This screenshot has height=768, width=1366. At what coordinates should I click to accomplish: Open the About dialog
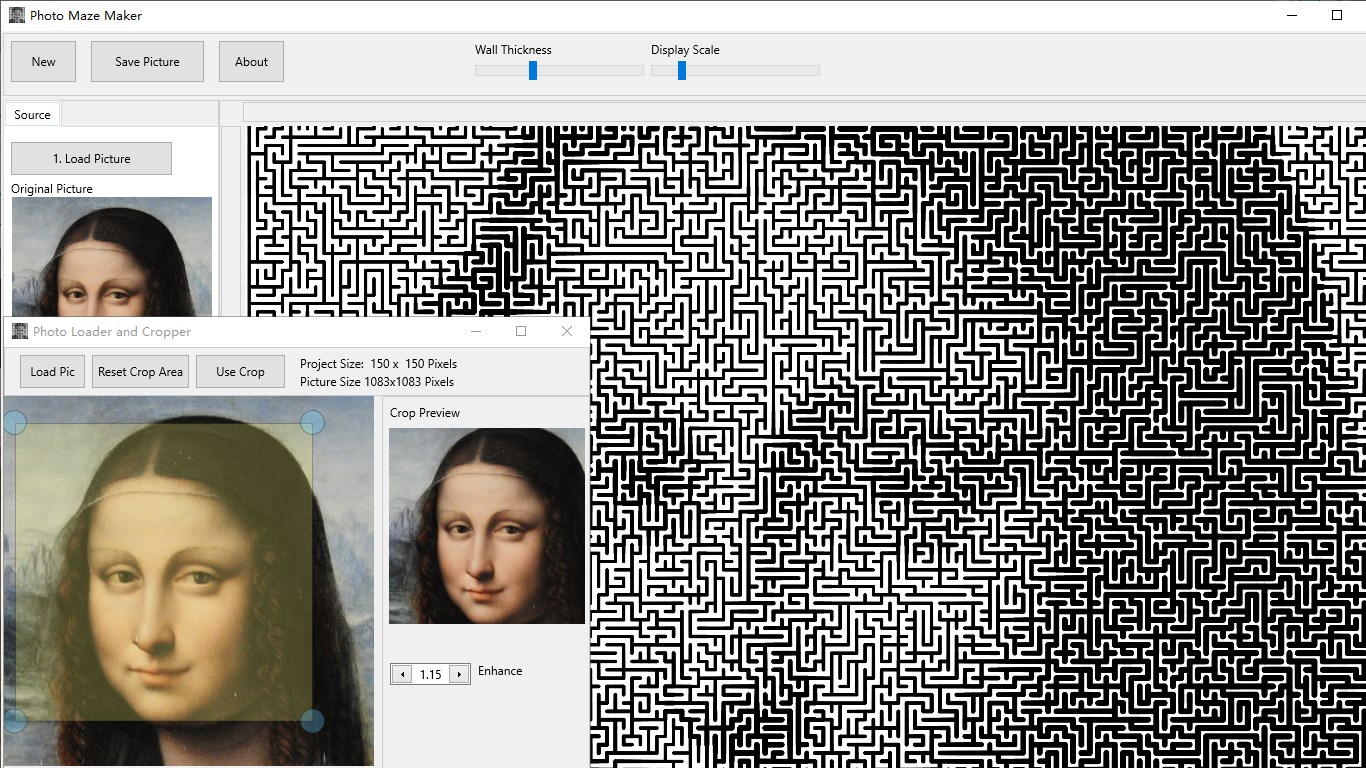click(x=250, y=61)
